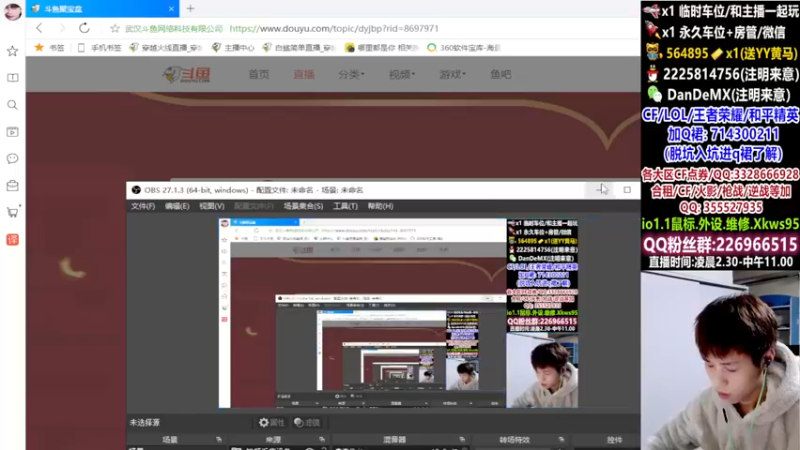This screenshot has height=450, width=800.
Task: Open the OBS 工具(T) menu
Action: coord(345,206)
